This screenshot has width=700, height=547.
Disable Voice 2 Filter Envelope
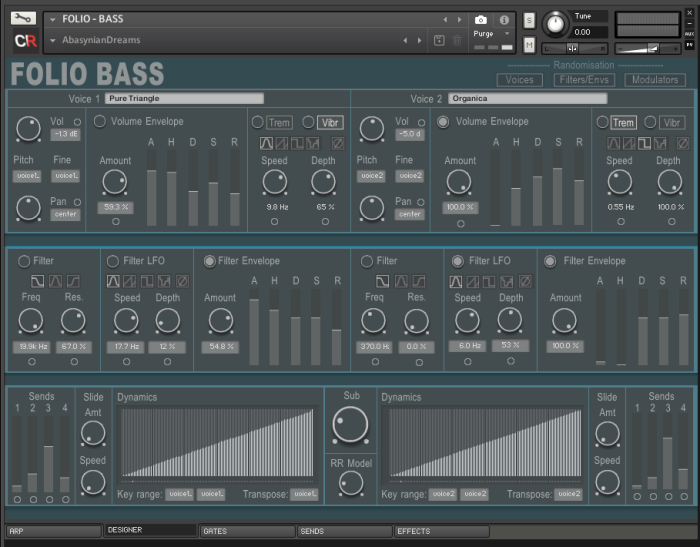coord(550,261)
